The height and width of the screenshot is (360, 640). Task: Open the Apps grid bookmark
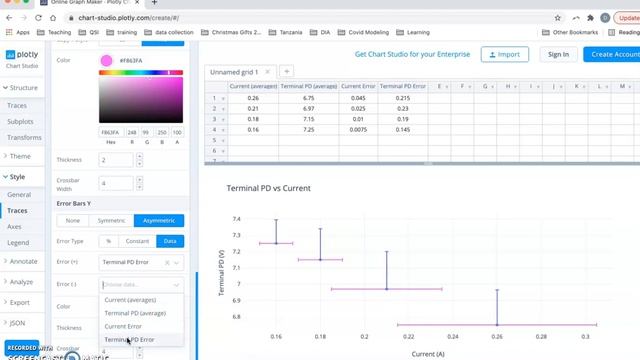(x=18, y=32)
